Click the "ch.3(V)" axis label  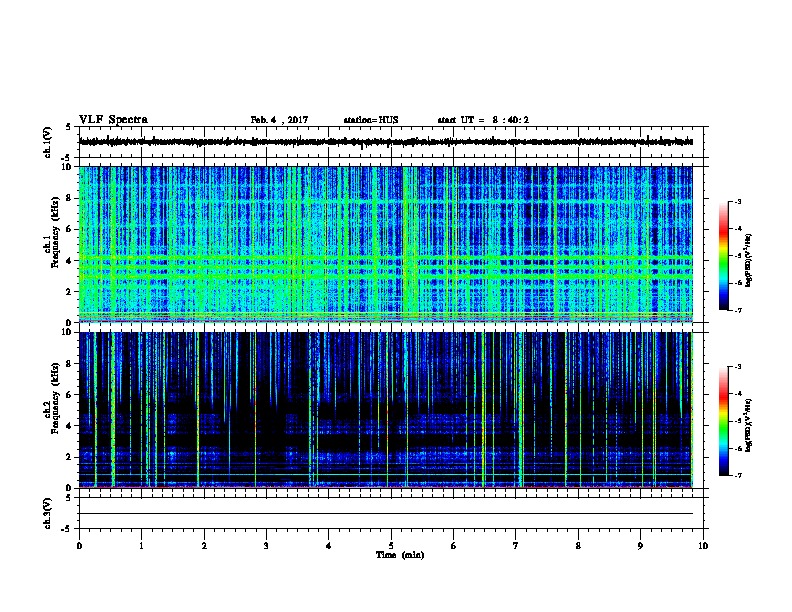47,513
